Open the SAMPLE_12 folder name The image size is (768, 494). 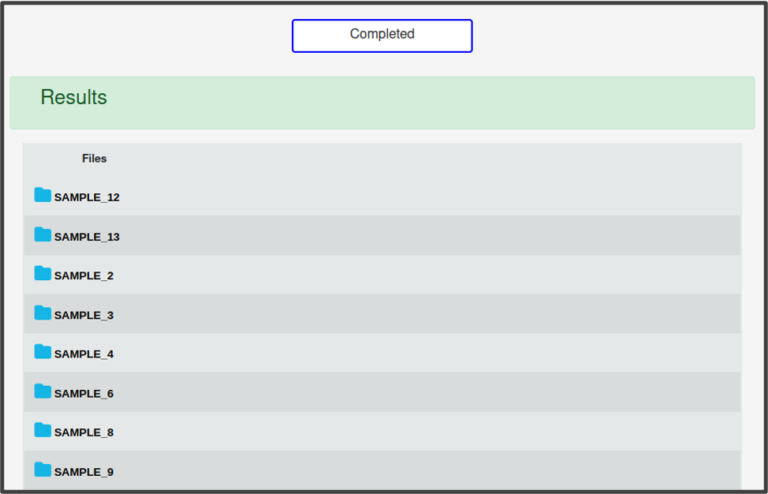click(x=87, y=198)
